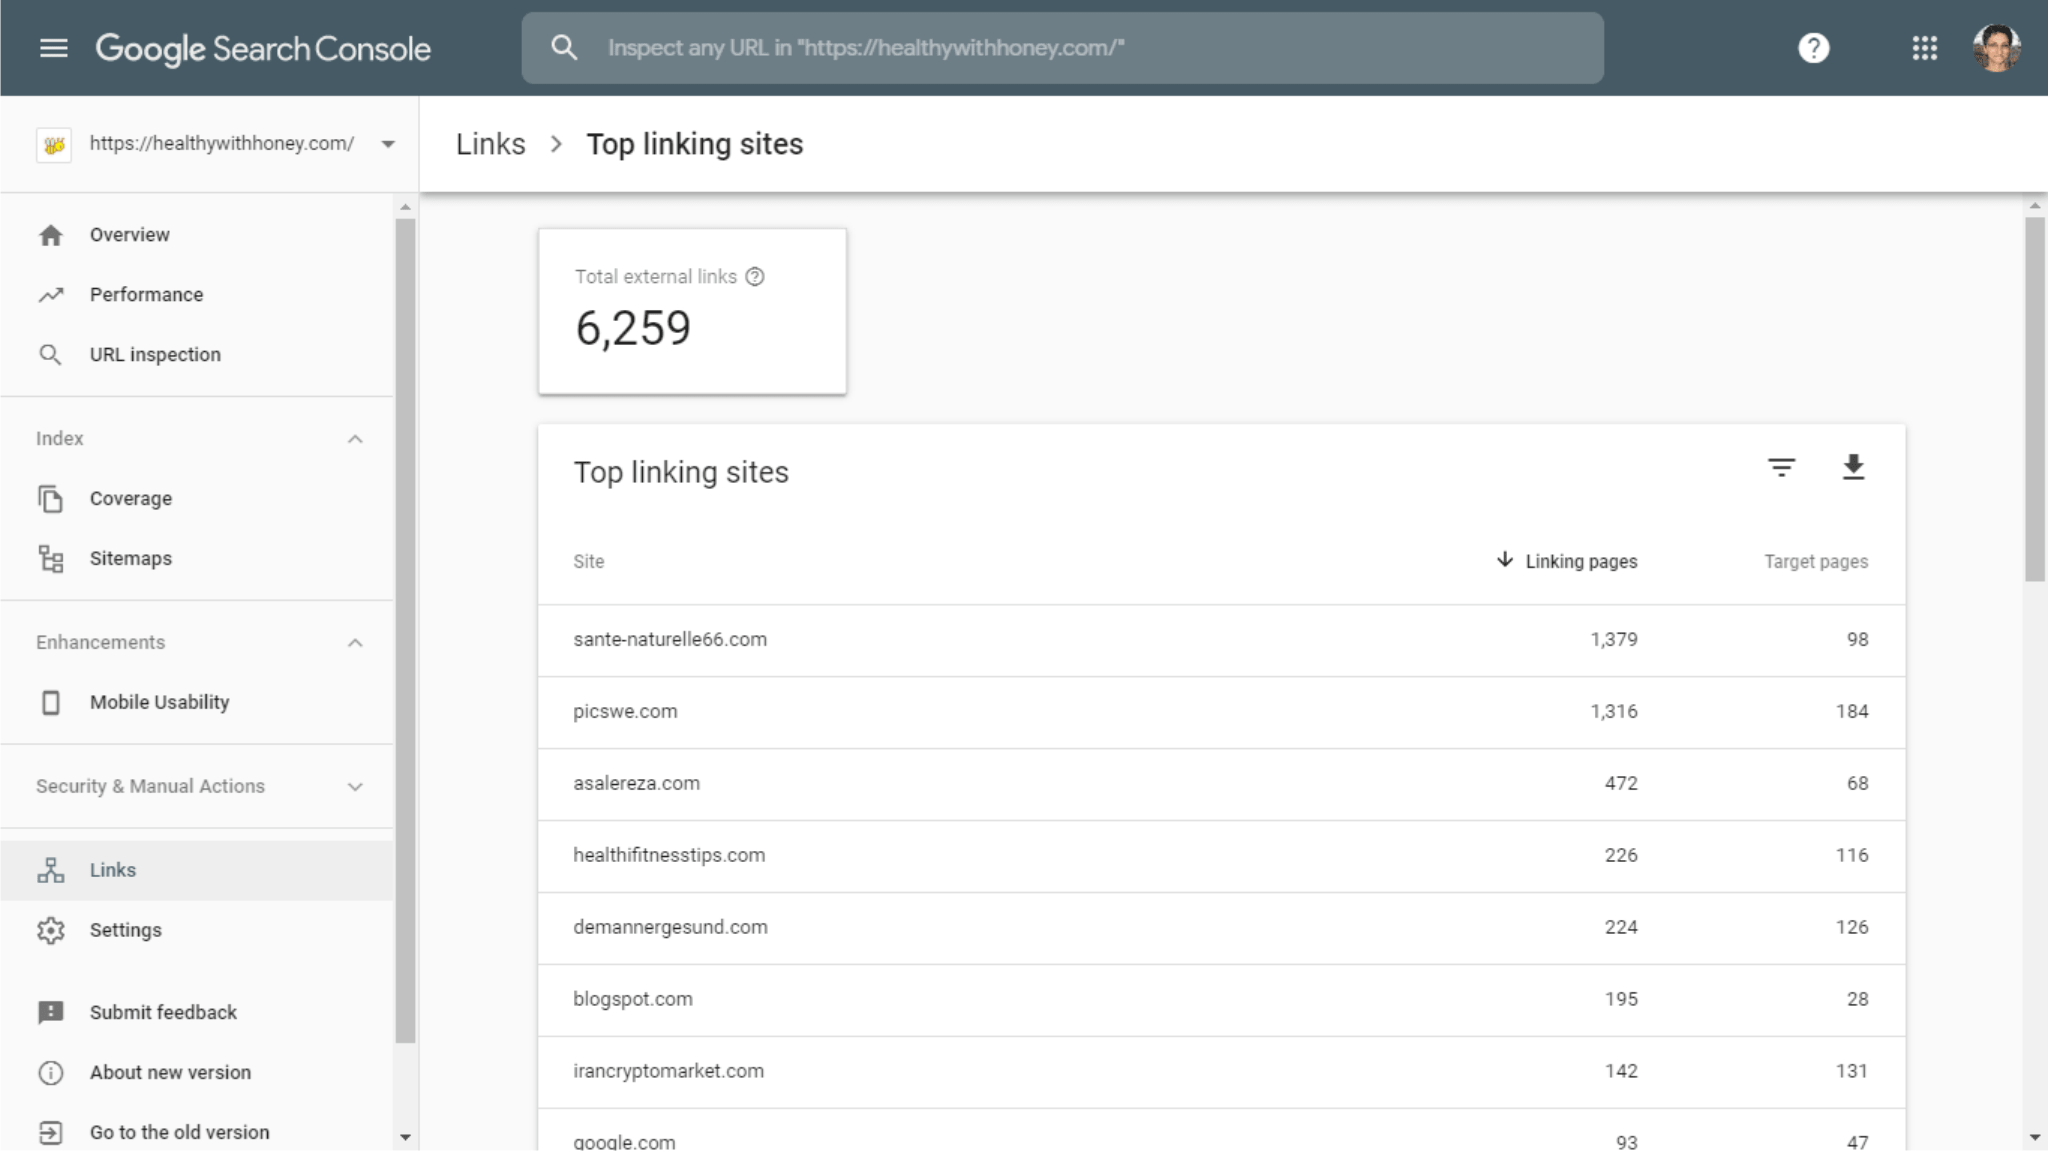2048x1151 pixels.
Task: Click the sidebar vertical scrollbar
Action: (x=405, y=630)
